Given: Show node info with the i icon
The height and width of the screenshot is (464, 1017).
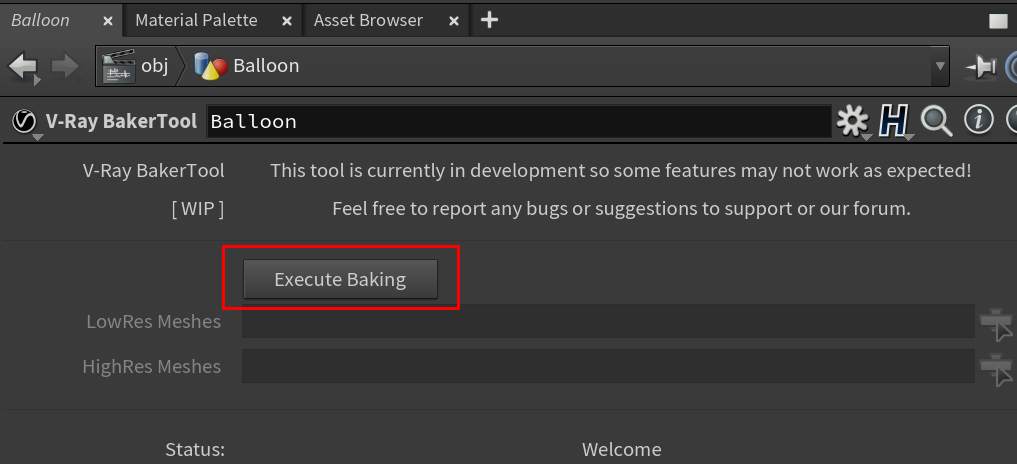Looking at the screenshot, I should 978,121.
